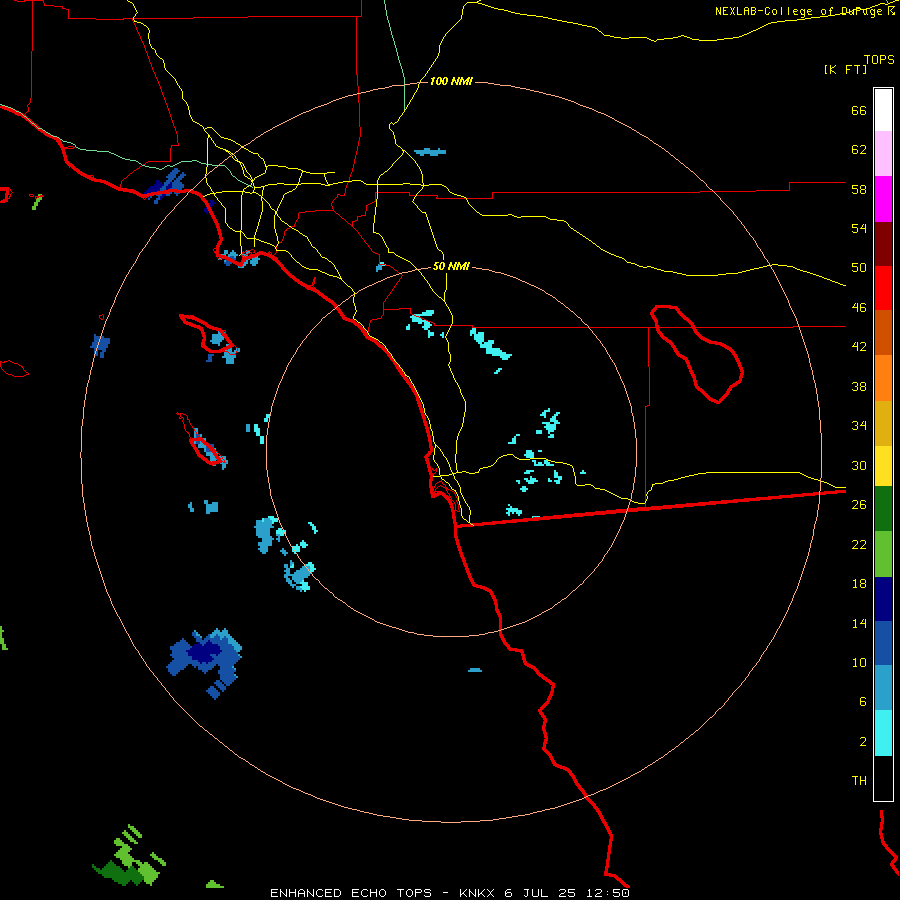Click the 62 legend value
The height and width of the screenshot is (900, 900).
859,150
